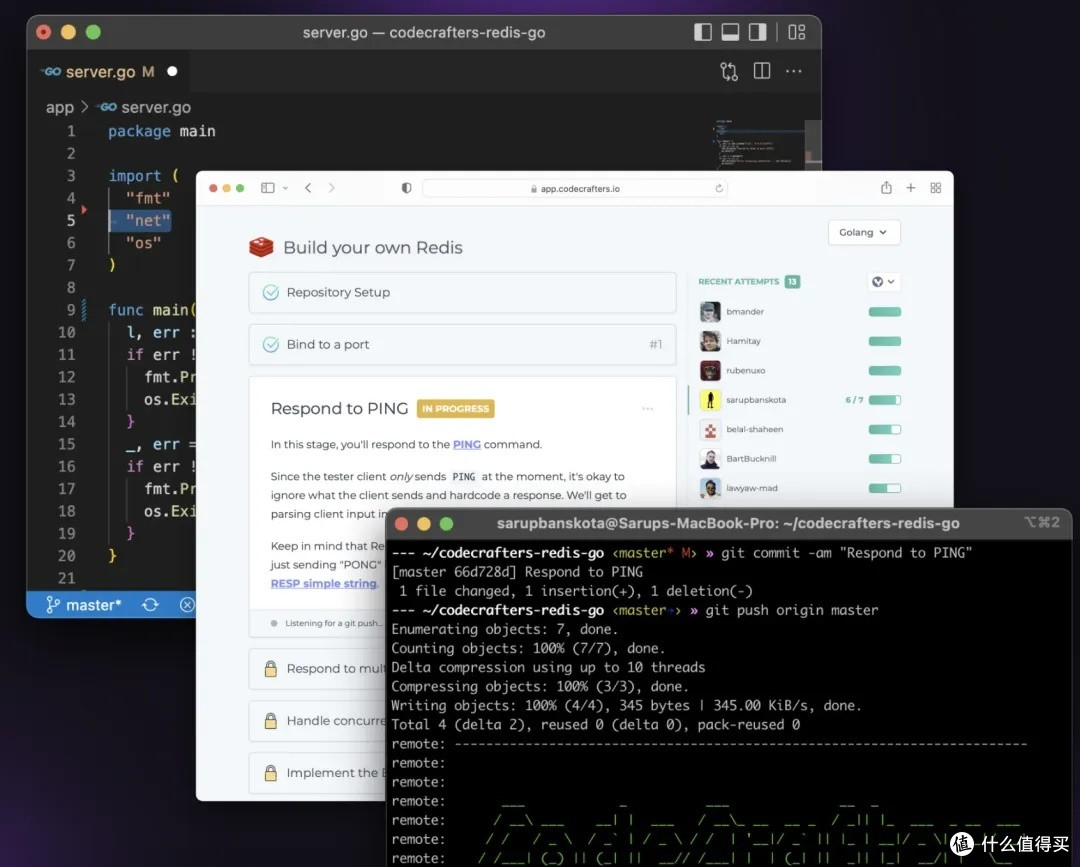Open Respond to PING ellipsis menu

click(x=647, y=409)
